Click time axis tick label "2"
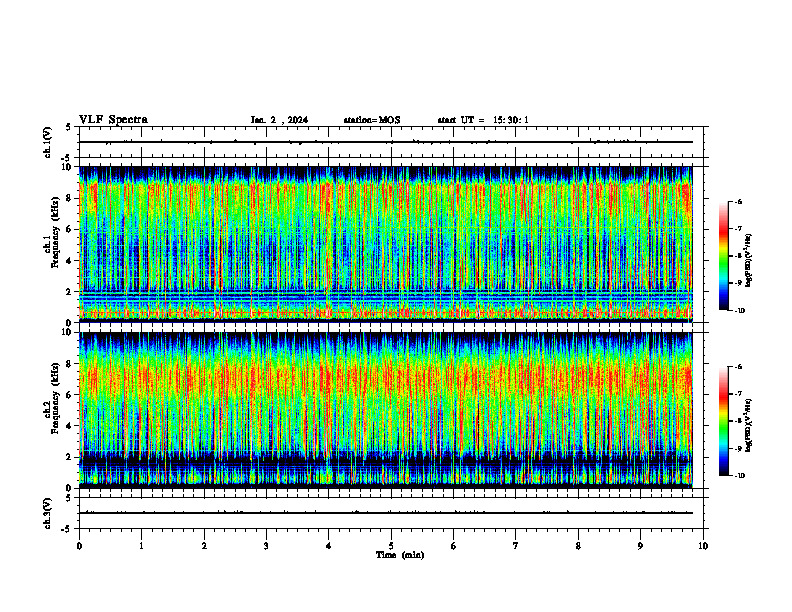The height and width of the screenshot is (612, 792). 204,546
